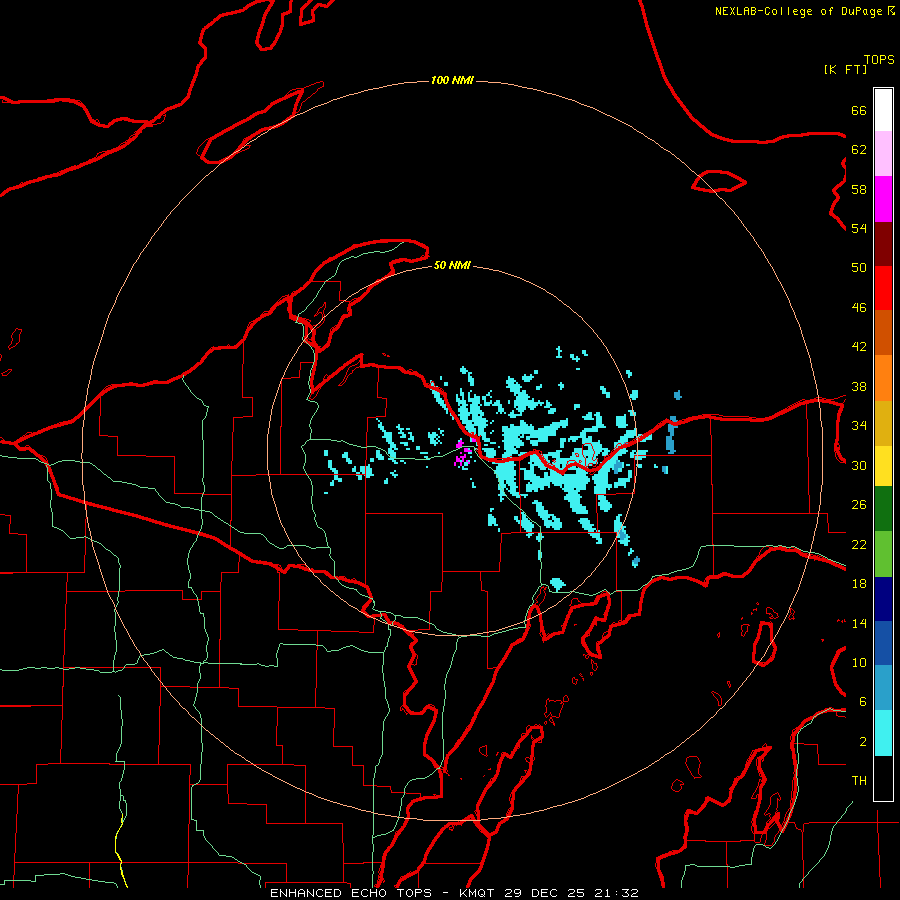This screenshot has height=900, width=900.
Task: Click the [K FT] units label
Action: pos(845,69)
